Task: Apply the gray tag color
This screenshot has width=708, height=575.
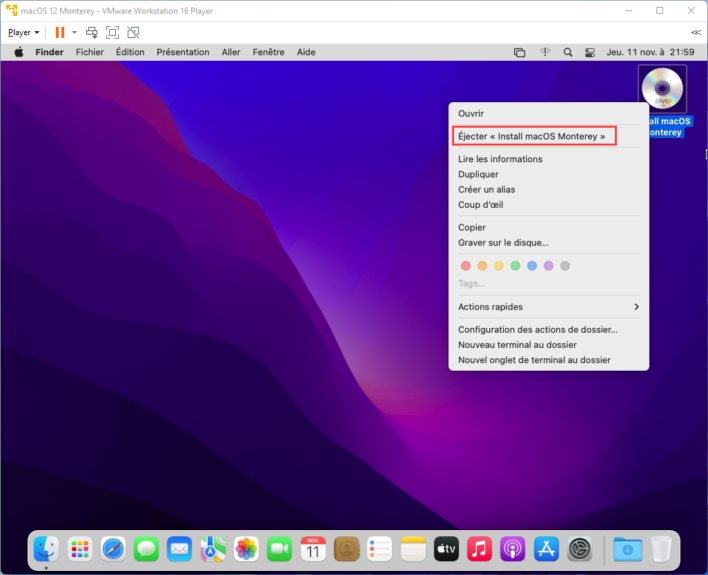Action: (x=565, y=266)
